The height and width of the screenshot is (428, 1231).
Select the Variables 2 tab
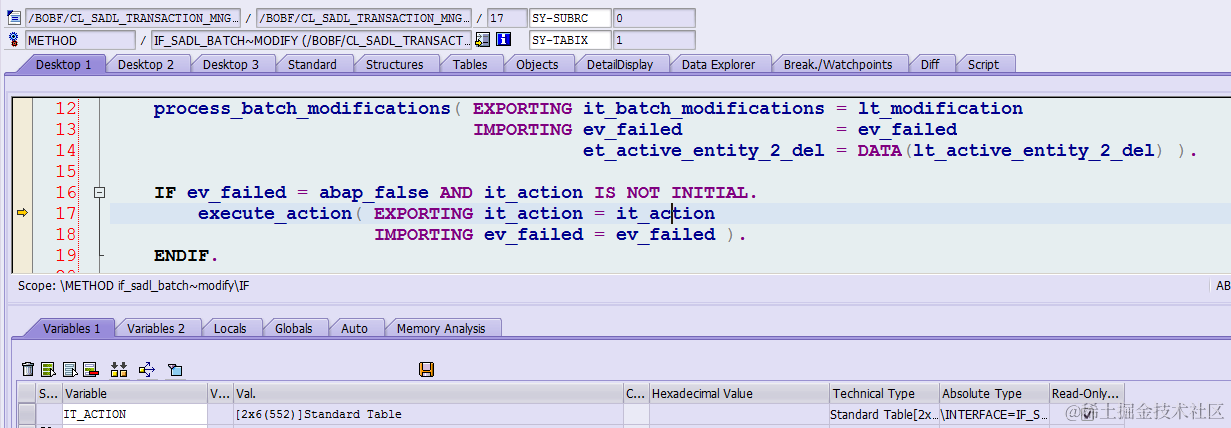click(156, 328)
